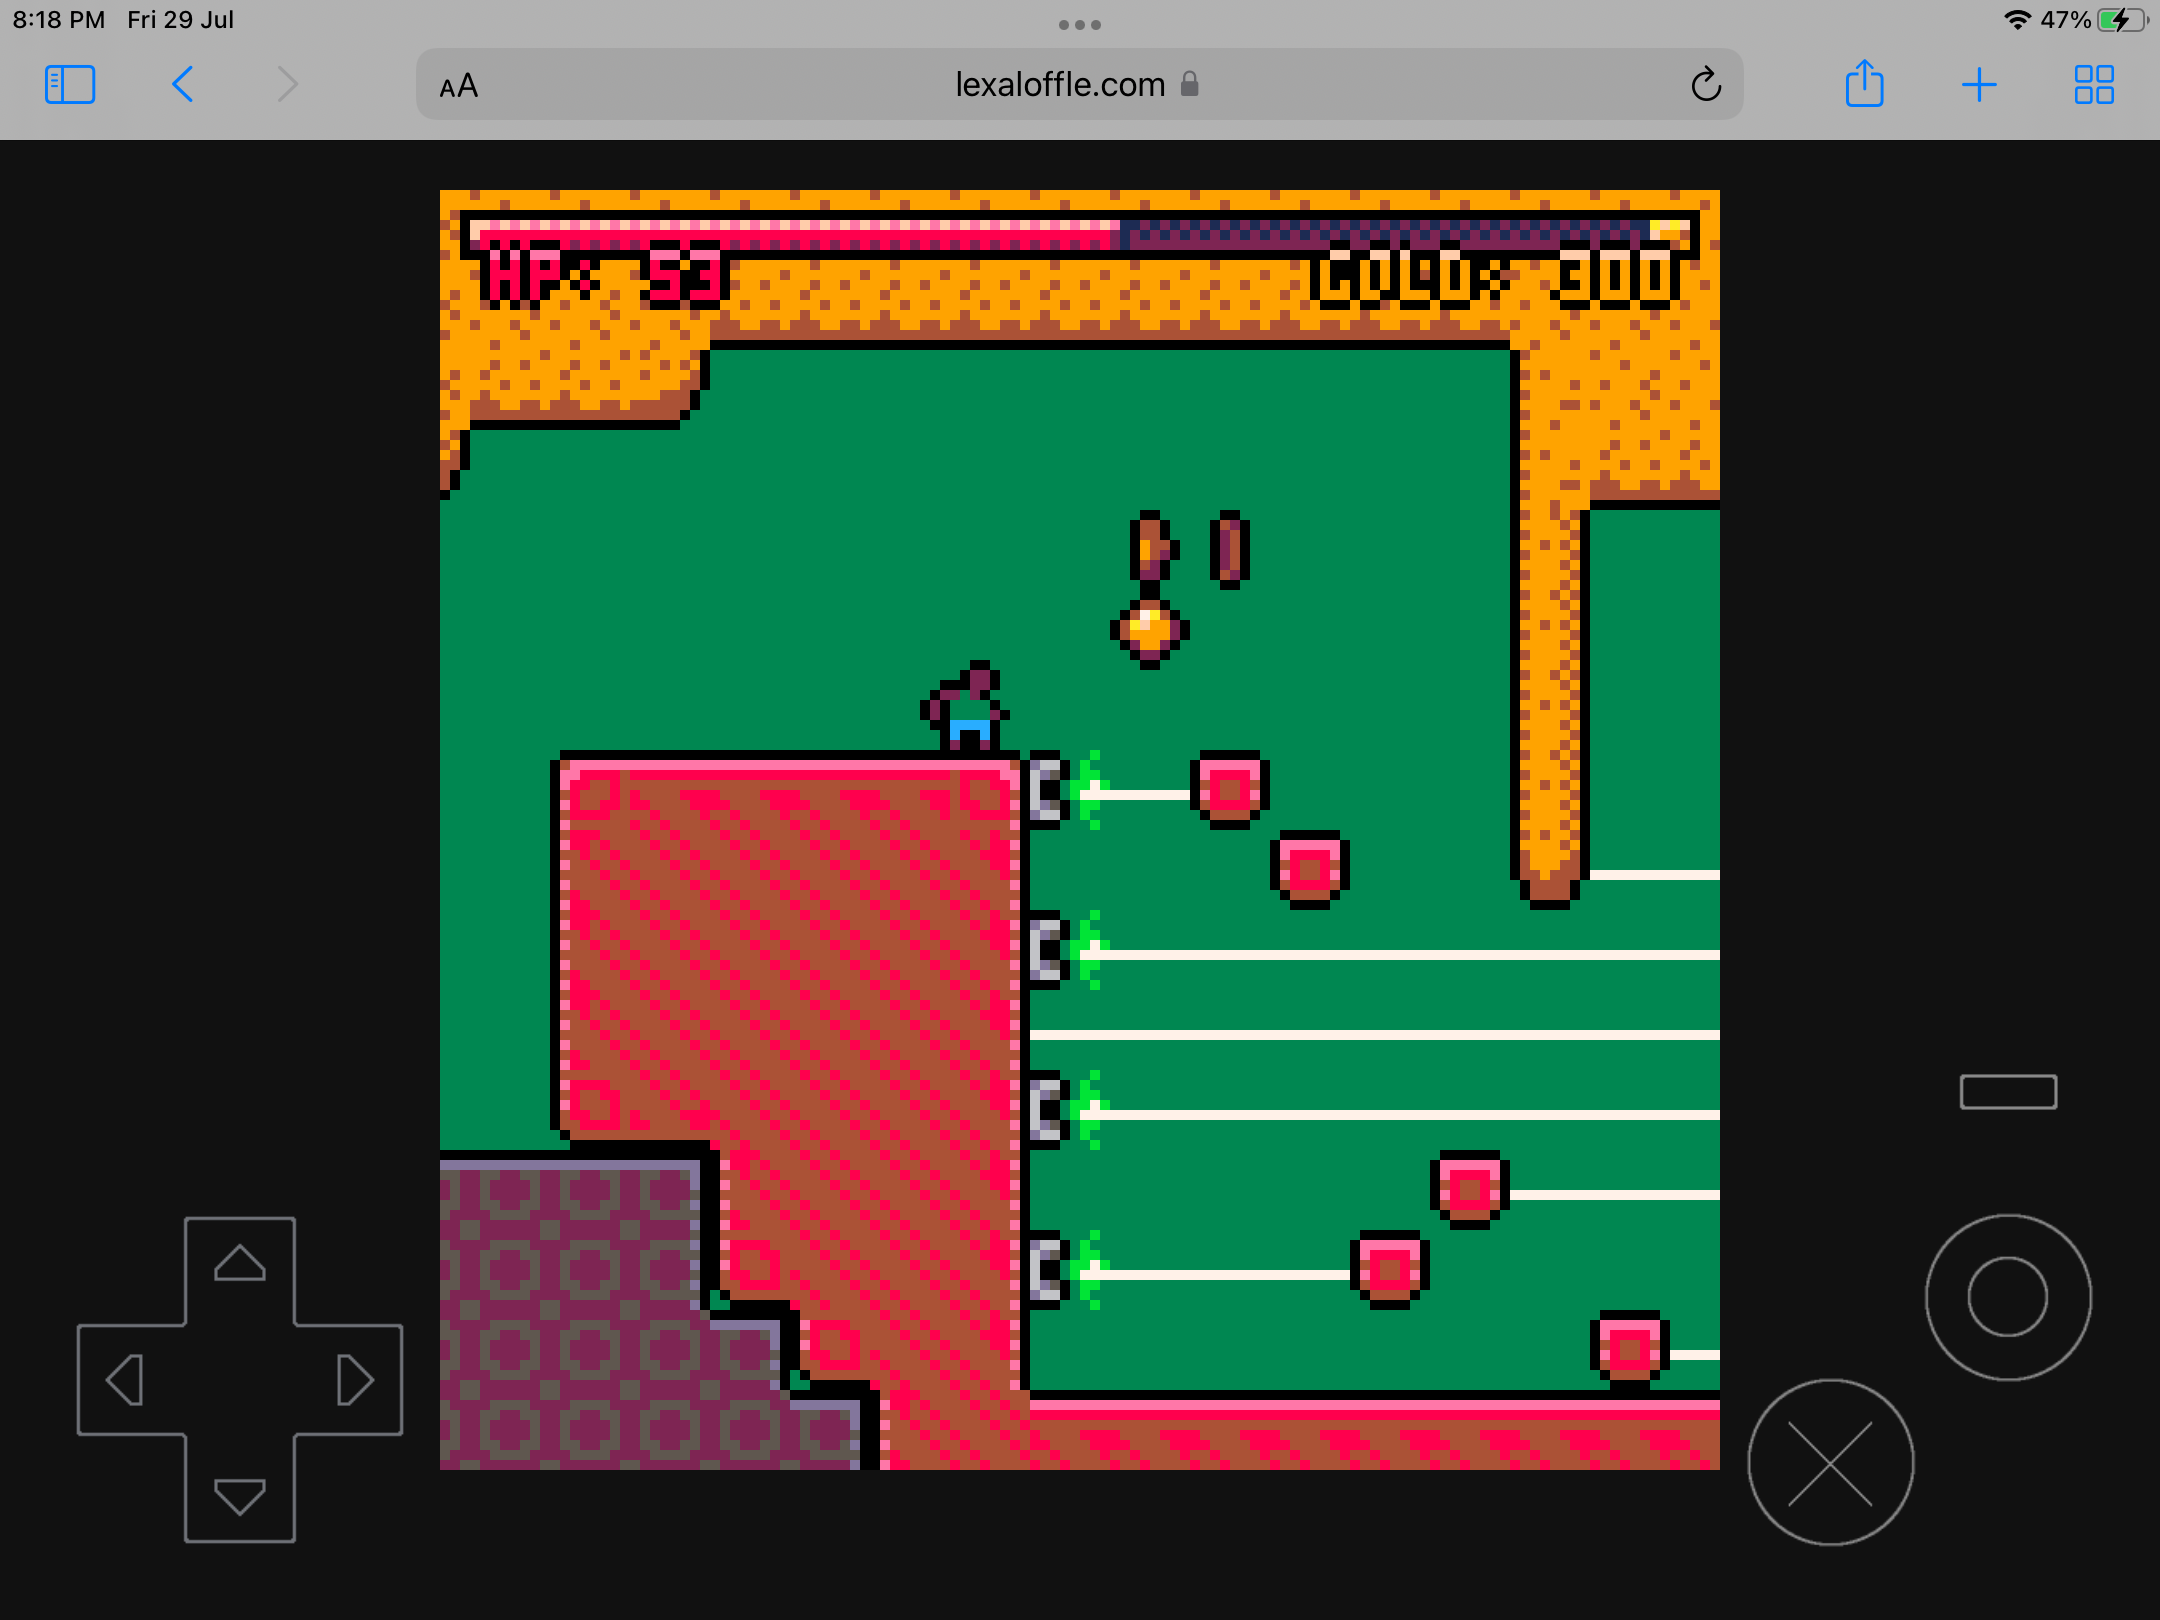2160x1620 pixels.
Task: Tap the GOLD 300 counter
Action: [x=1494, y=277]
